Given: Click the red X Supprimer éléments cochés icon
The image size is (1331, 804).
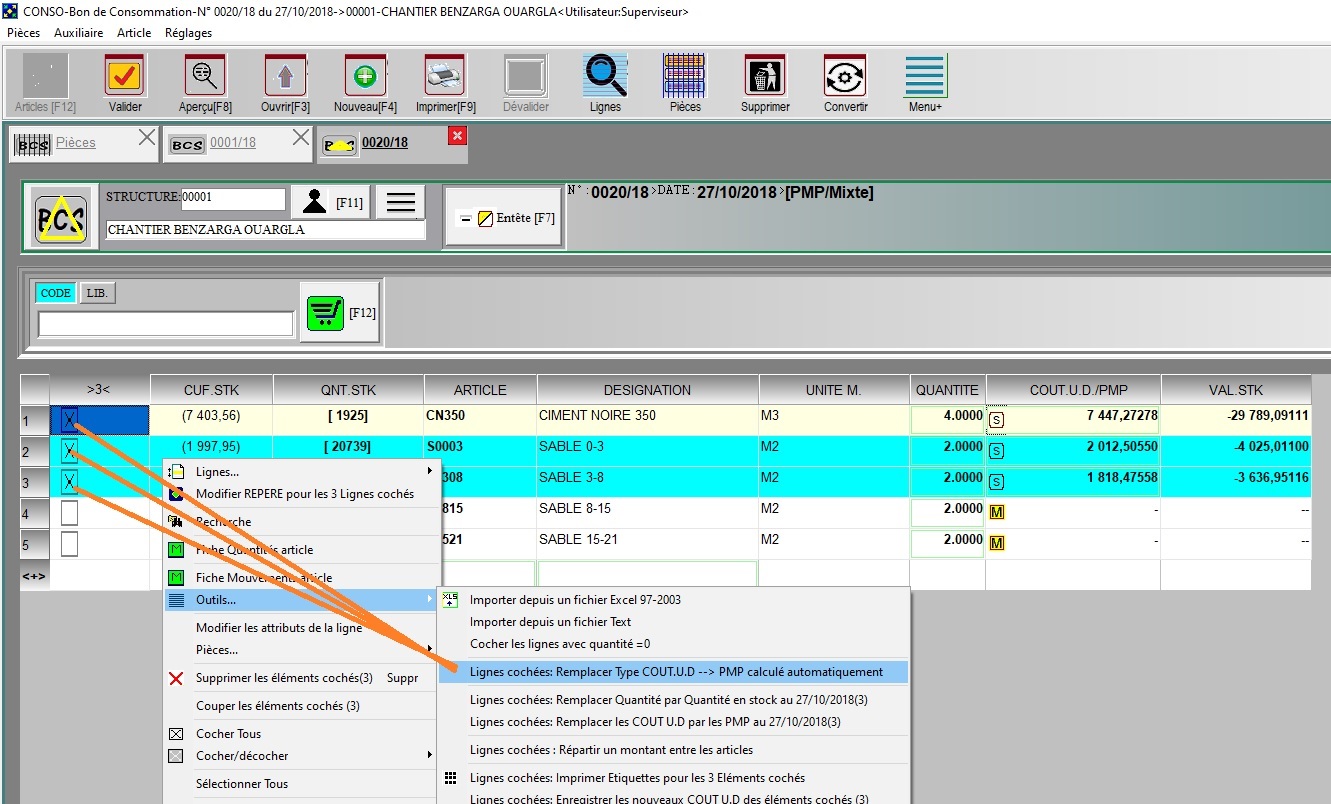Looking at the screenshot, I should click(176, 678).
